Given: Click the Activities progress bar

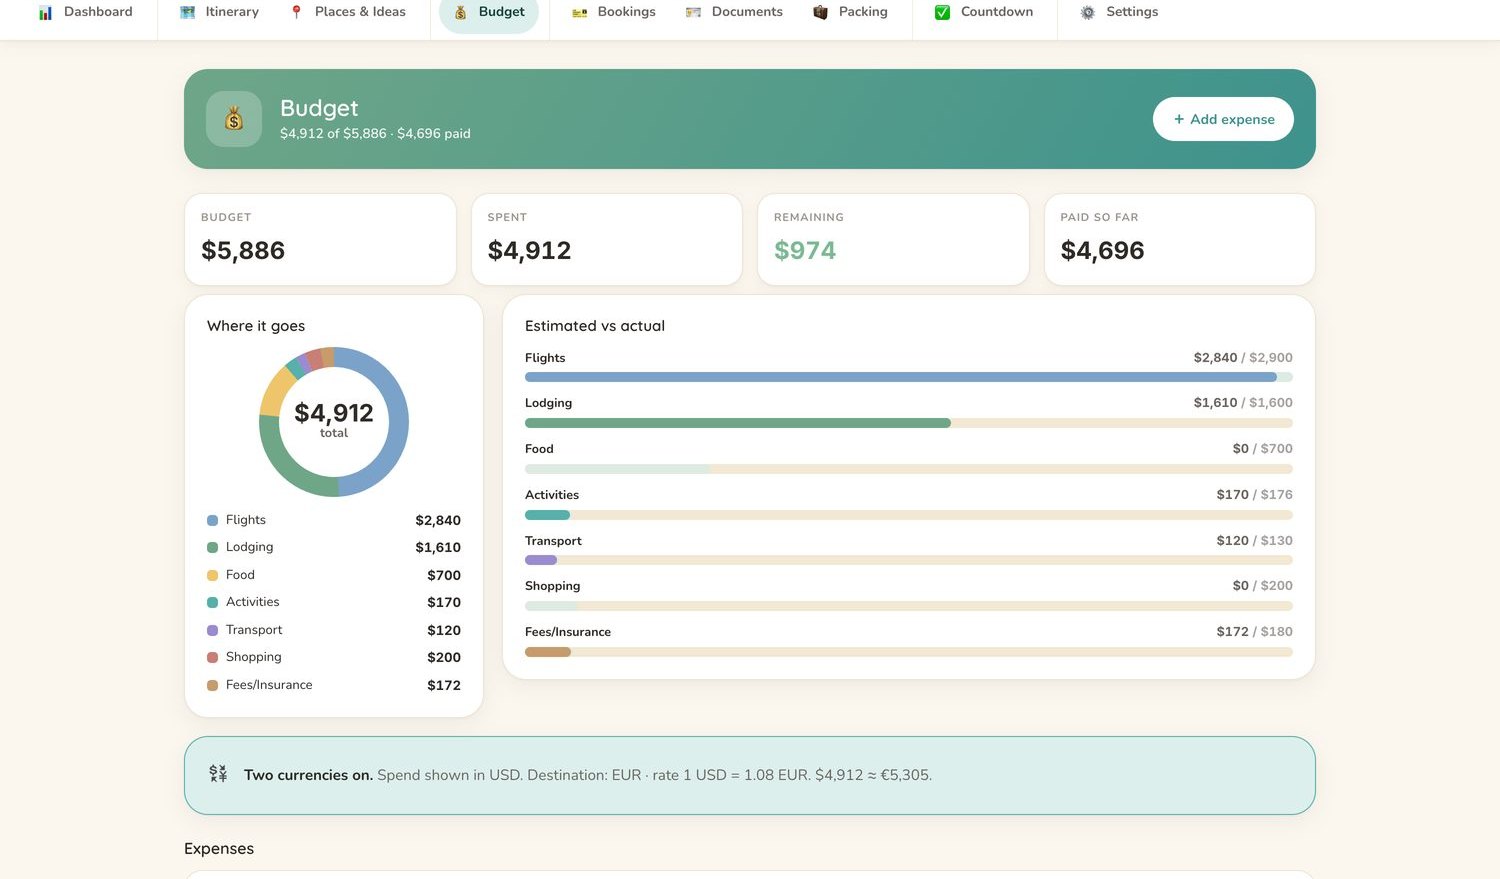Looking at the screenshot, I should (909, 515).
